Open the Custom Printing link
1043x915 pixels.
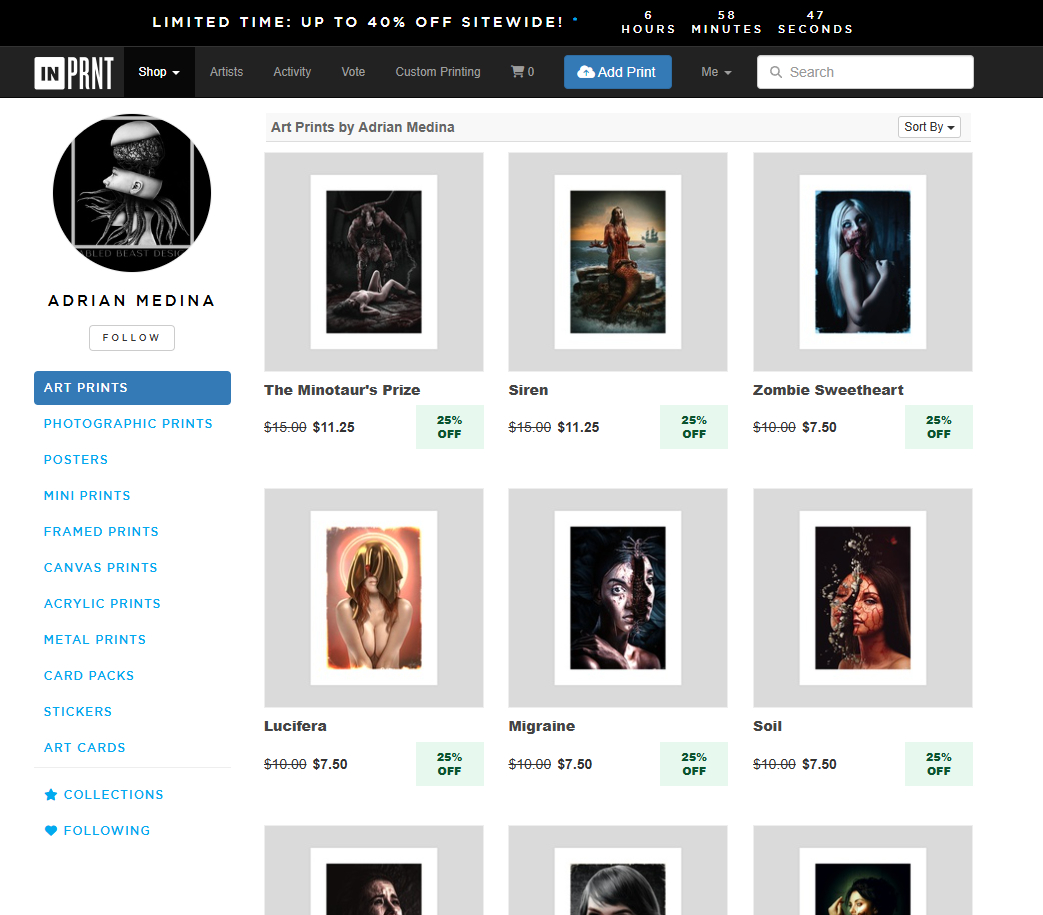click(438, 72)
